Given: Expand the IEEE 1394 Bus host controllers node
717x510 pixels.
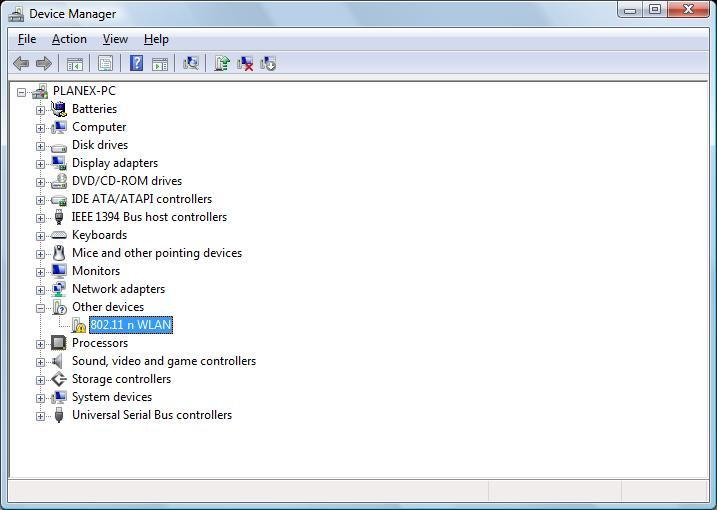Looking at the screenshot, I should pos(40,218).
